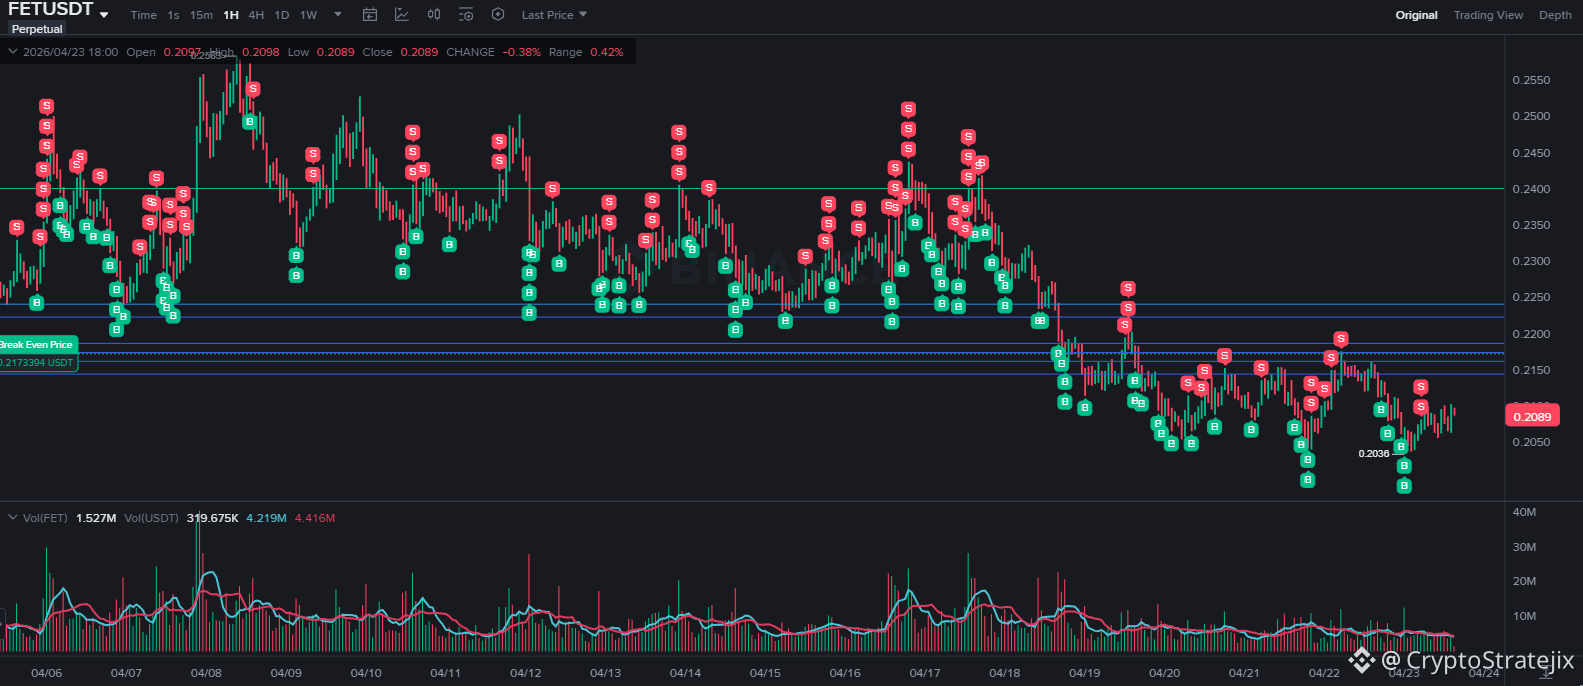This screenshot has height=686, width=1583.
Task: Switch to the 15m interval
Action: [x=202, y=15]
